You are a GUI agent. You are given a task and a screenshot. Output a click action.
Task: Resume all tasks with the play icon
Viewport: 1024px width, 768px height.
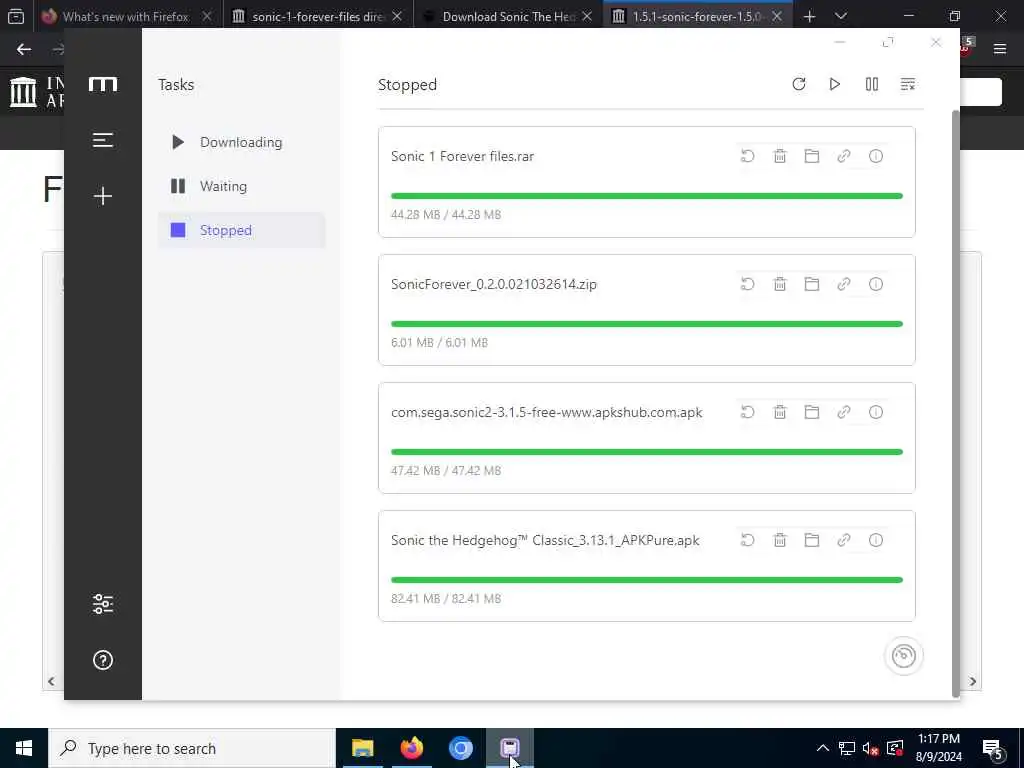835,84
